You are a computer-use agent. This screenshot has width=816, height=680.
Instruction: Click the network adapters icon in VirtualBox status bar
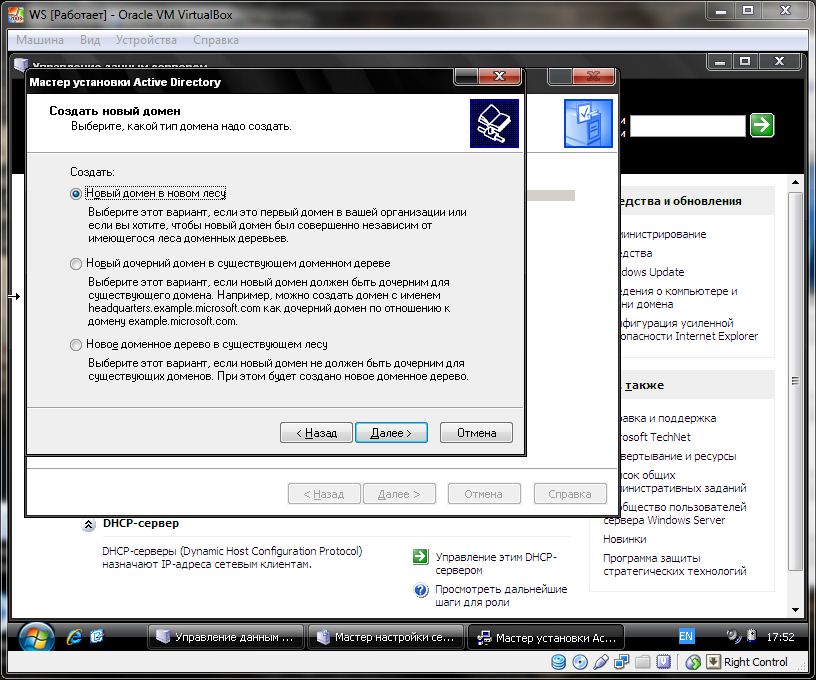621,662
